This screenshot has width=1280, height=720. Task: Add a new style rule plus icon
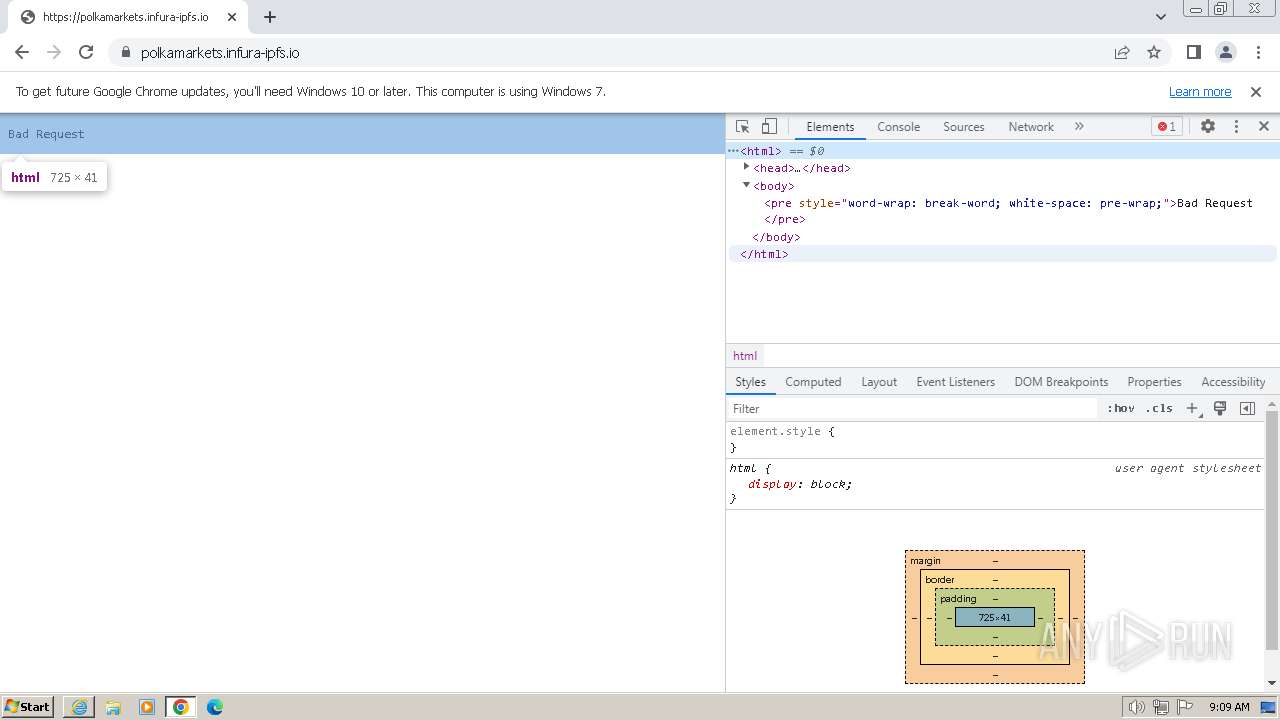(1192, 409)
